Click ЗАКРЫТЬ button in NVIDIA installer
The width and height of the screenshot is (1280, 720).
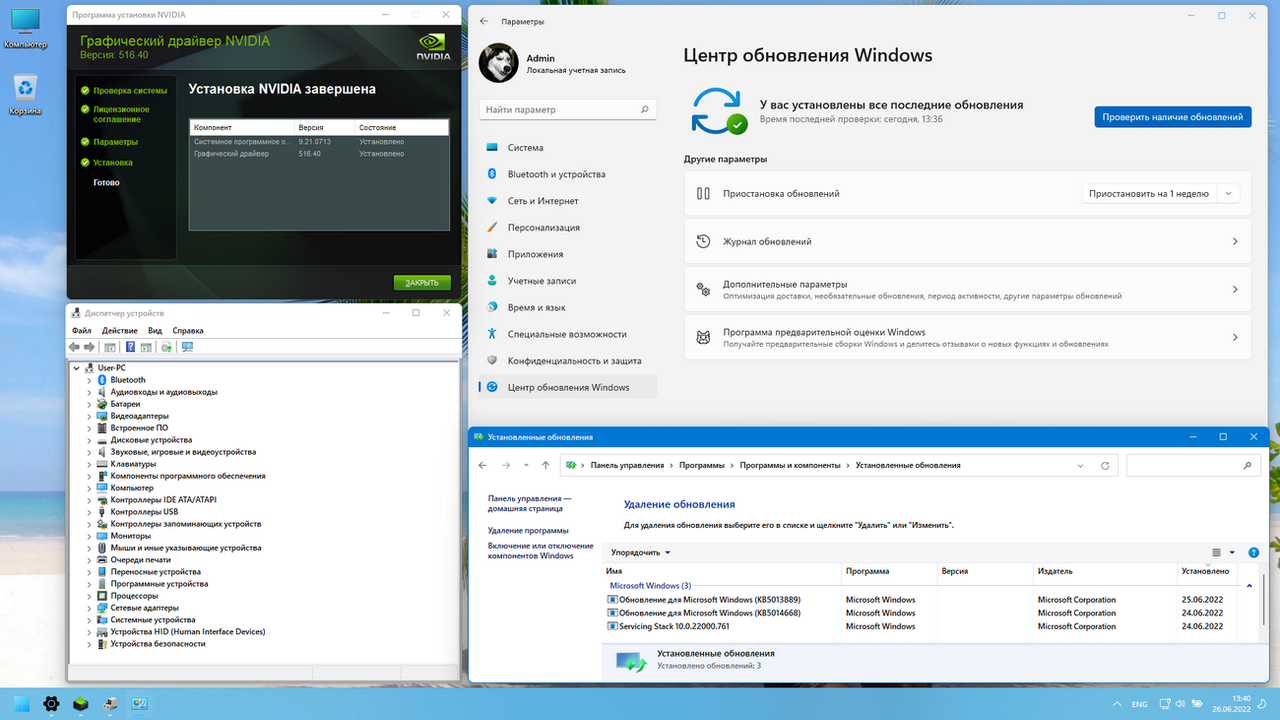coord(422,283)
